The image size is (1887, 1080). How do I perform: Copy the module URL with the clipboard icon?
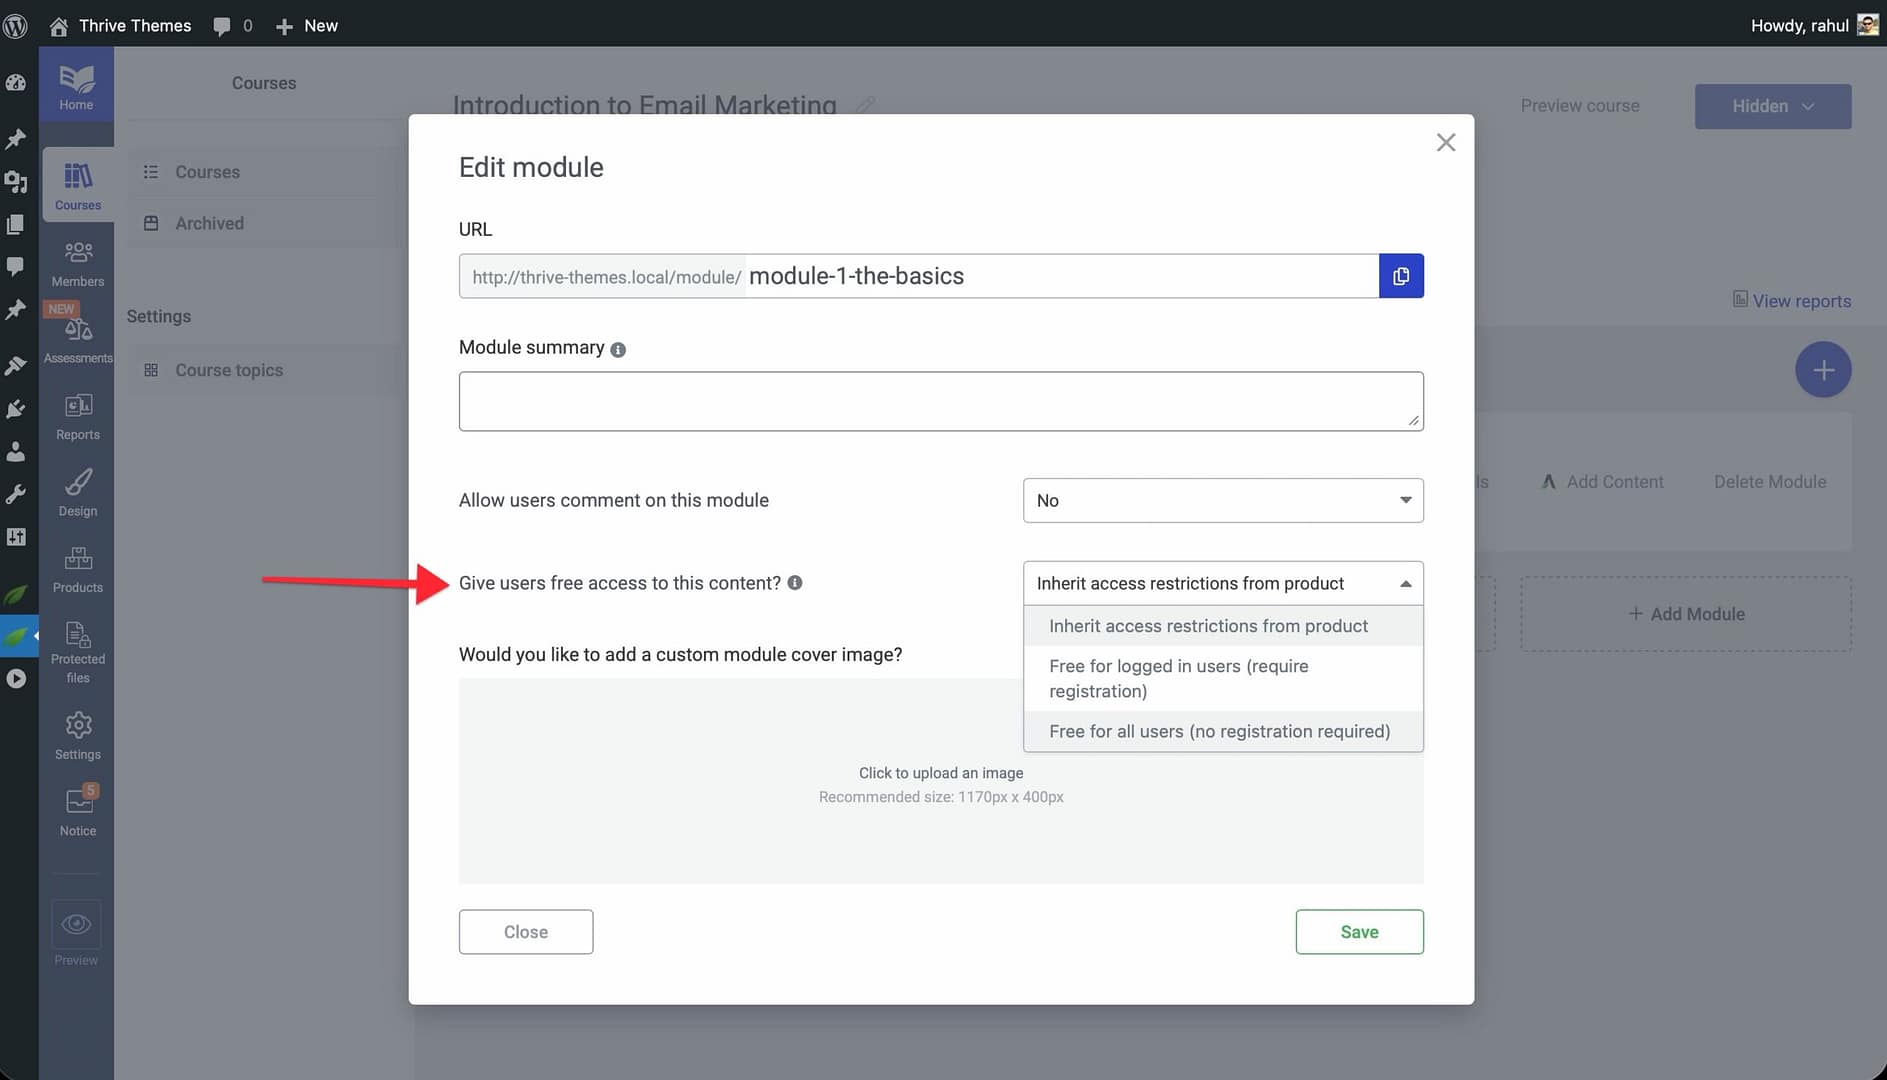click(1400, 276)
